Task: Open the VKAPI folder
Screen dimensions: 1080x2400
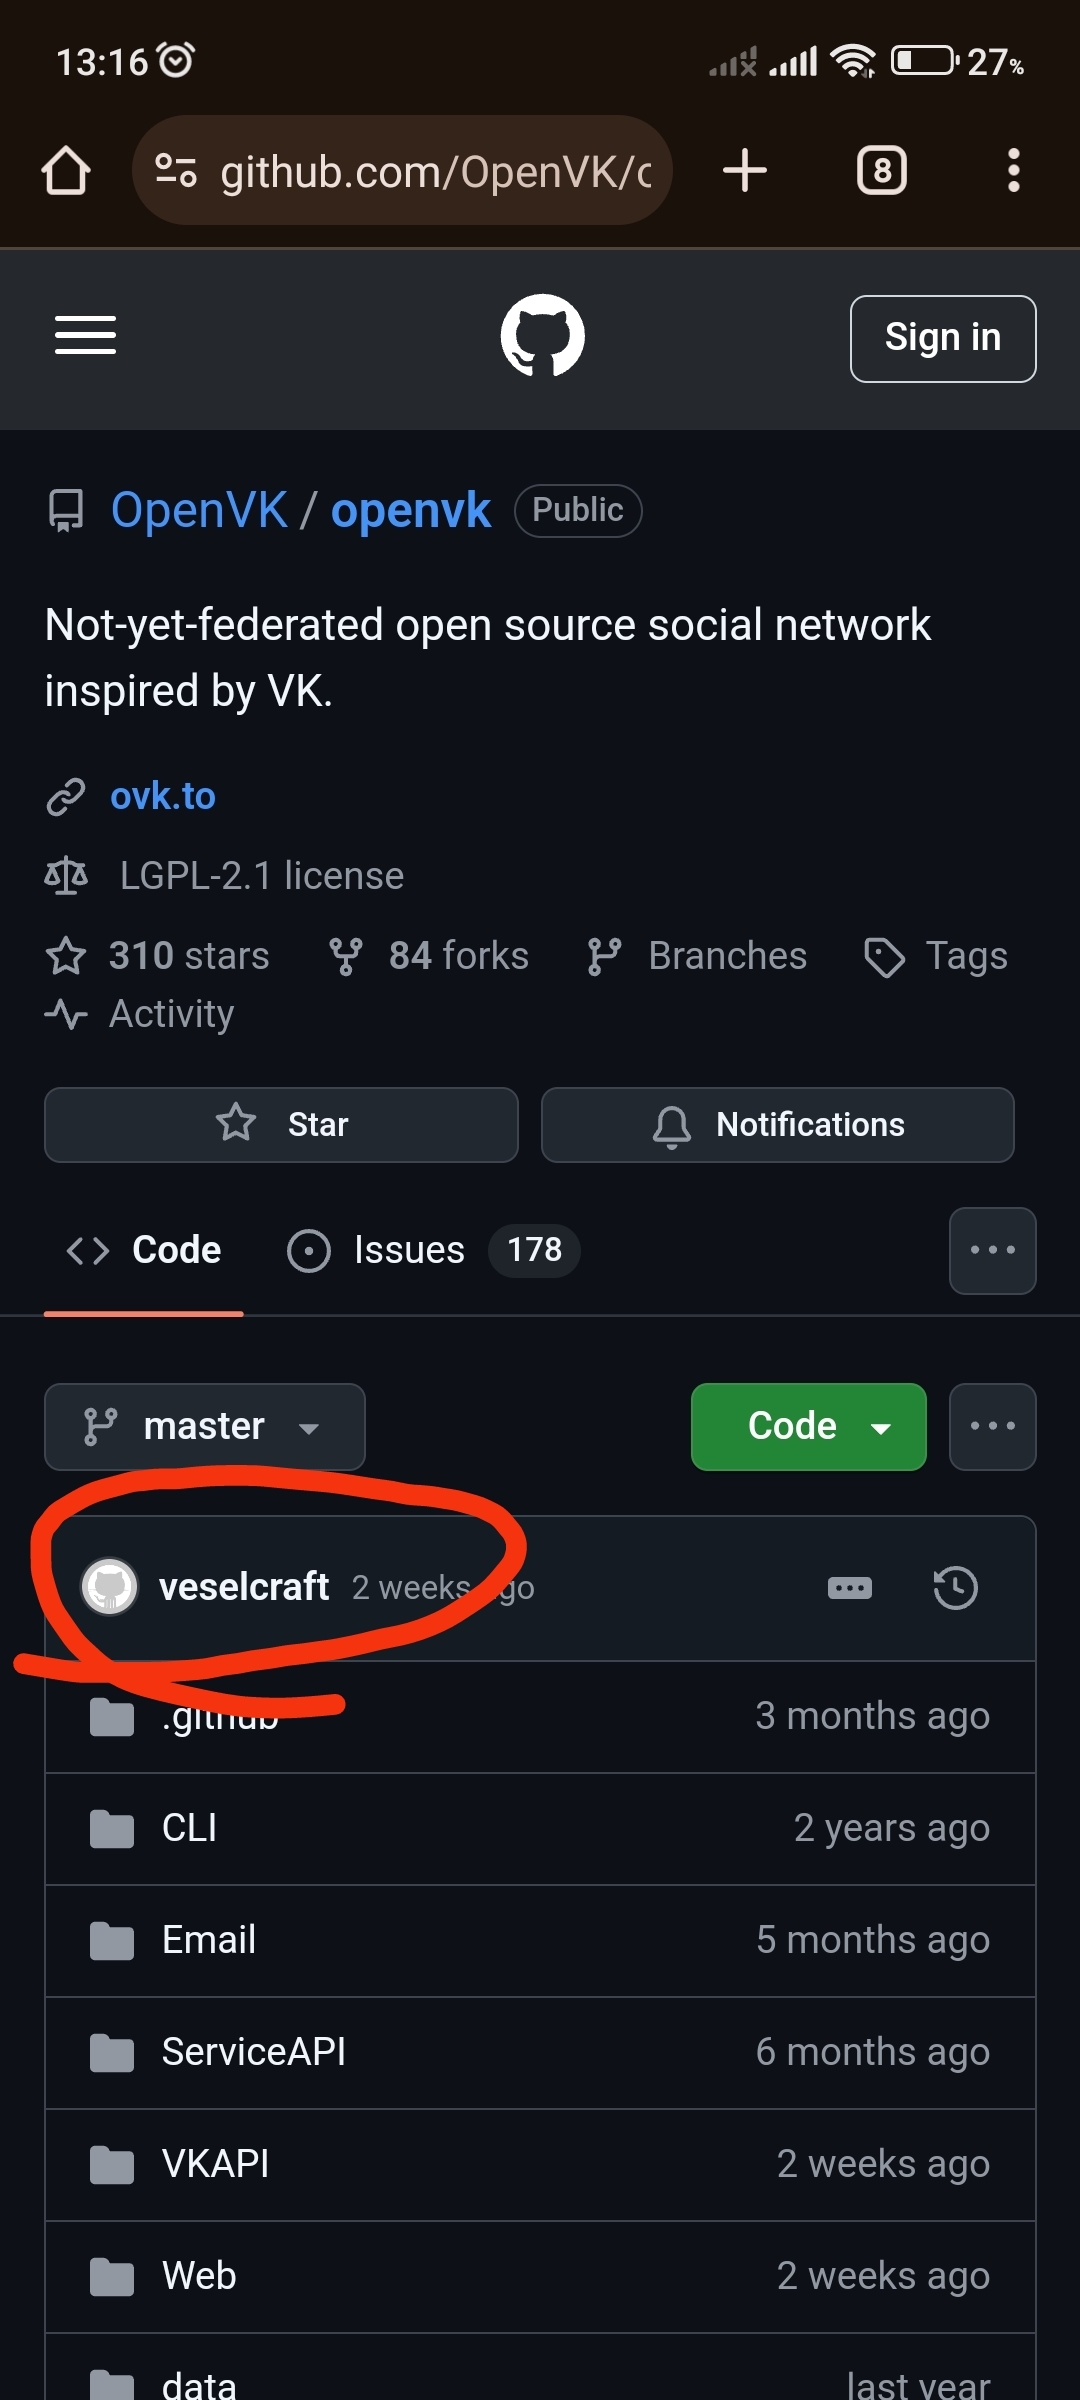Action: (x=216, y=2164)
